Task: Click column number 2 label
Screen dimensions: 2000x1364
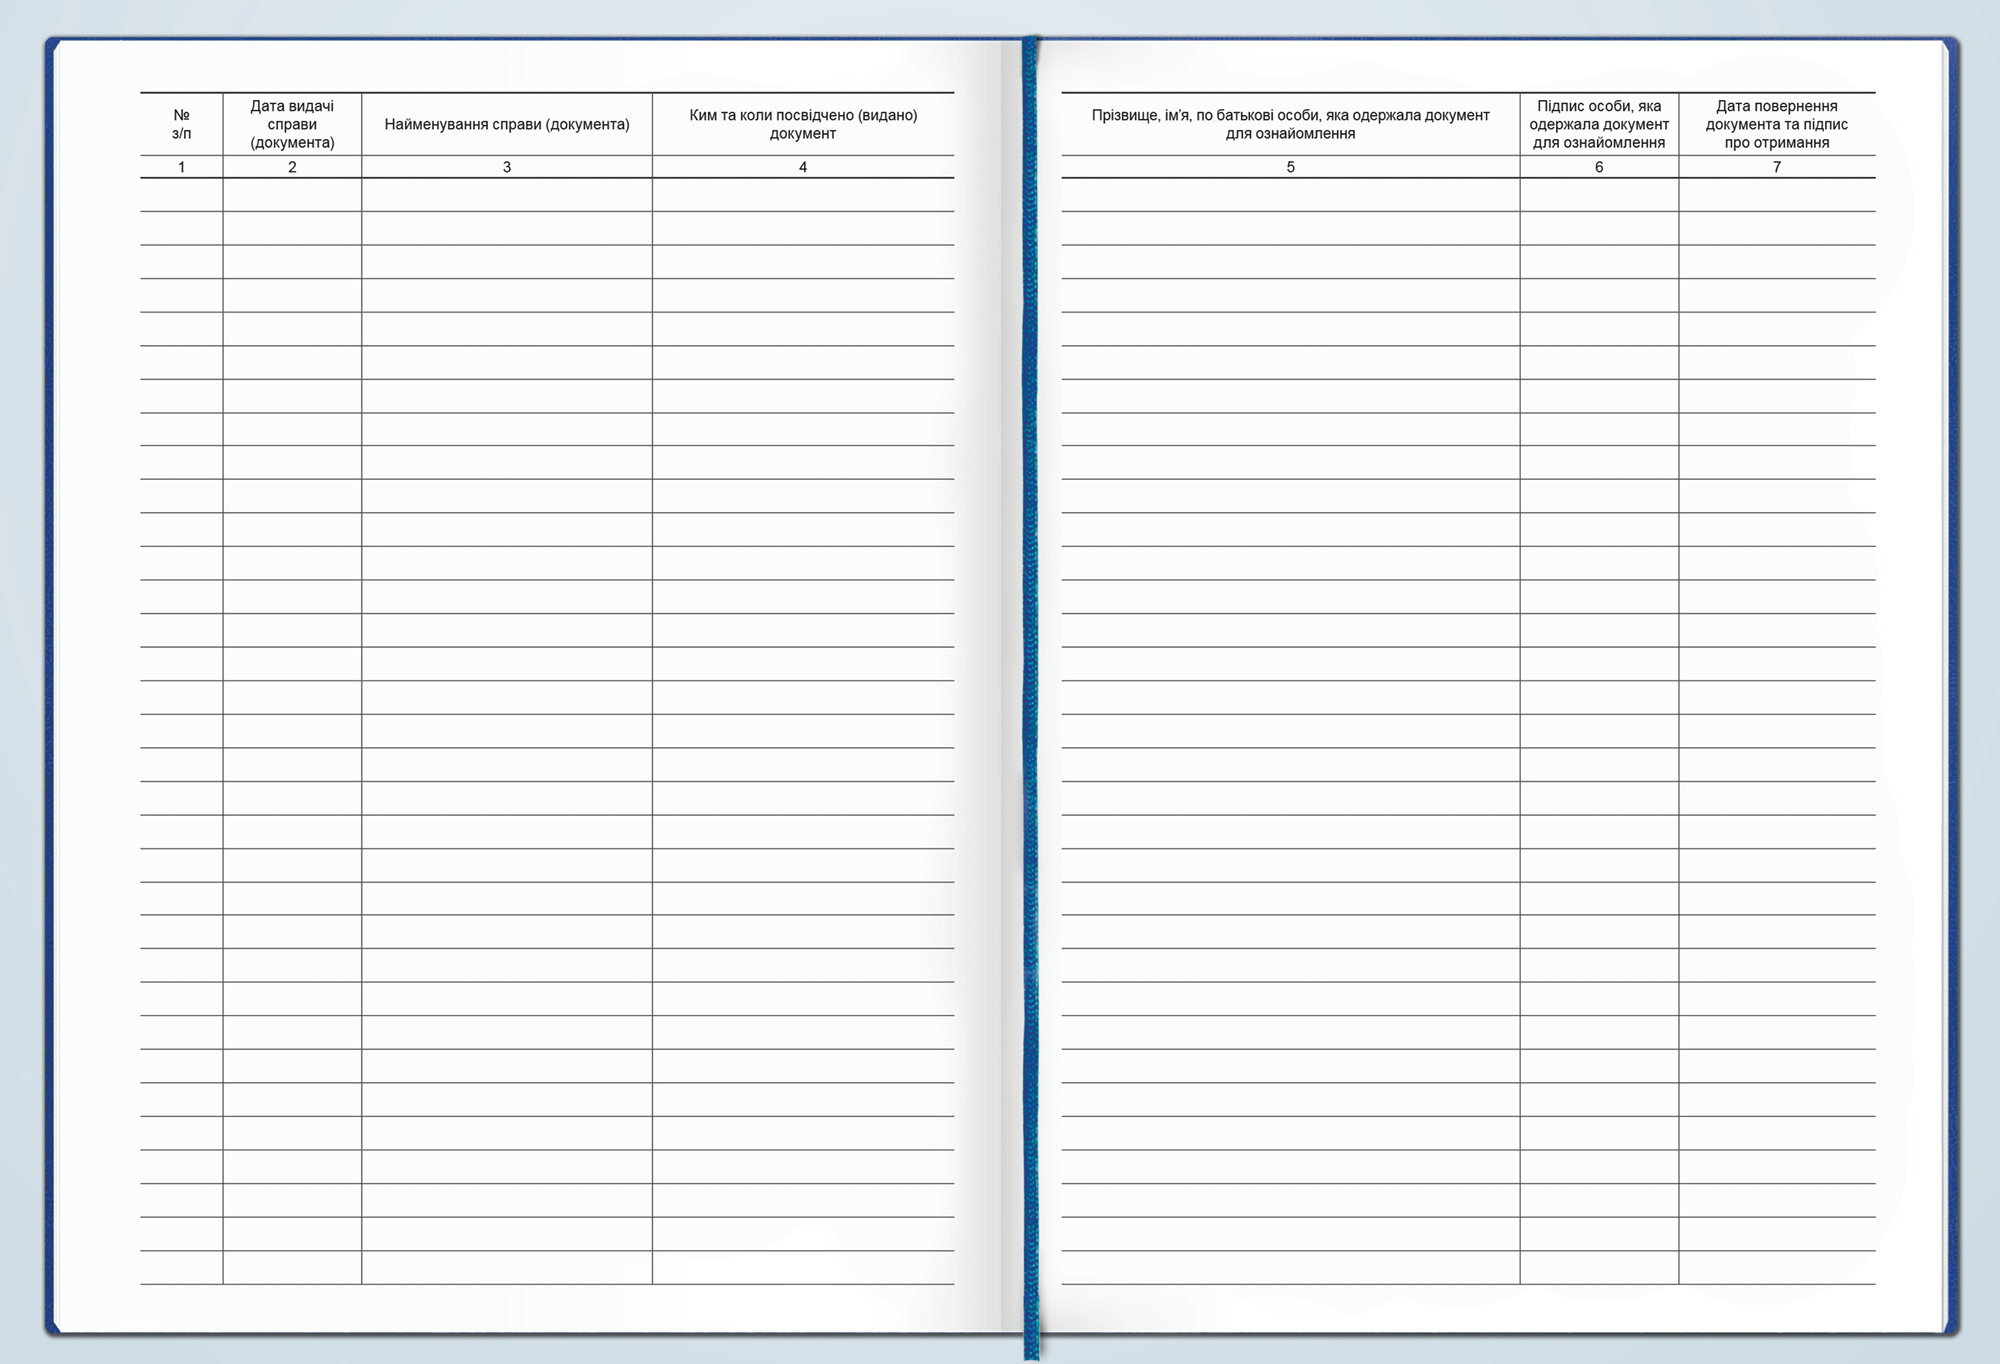Action: [292, 167]
